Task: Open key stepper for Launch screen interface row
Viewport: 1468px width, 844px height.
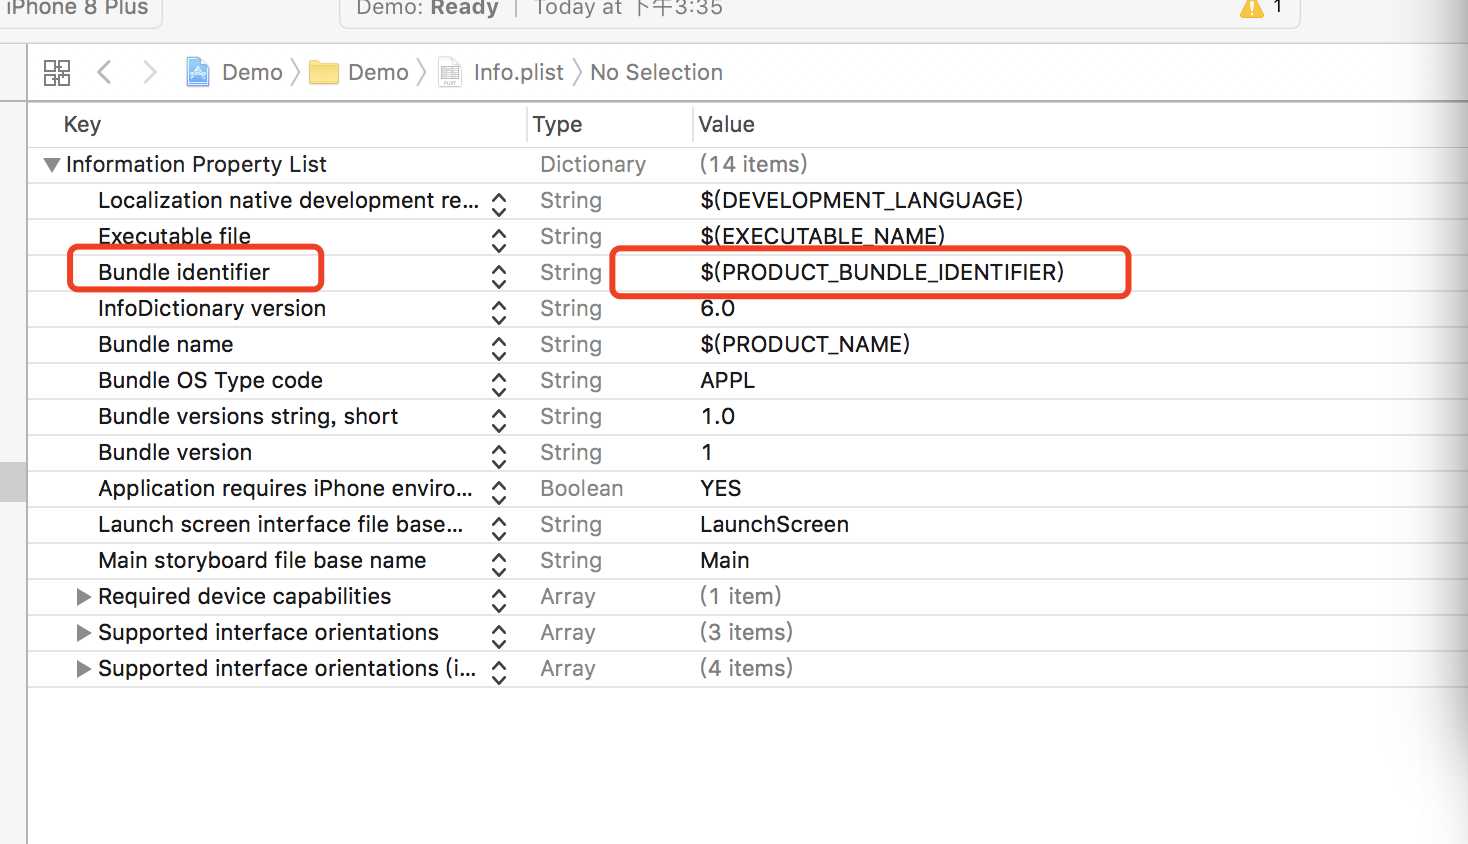Action: coord(499,528)
